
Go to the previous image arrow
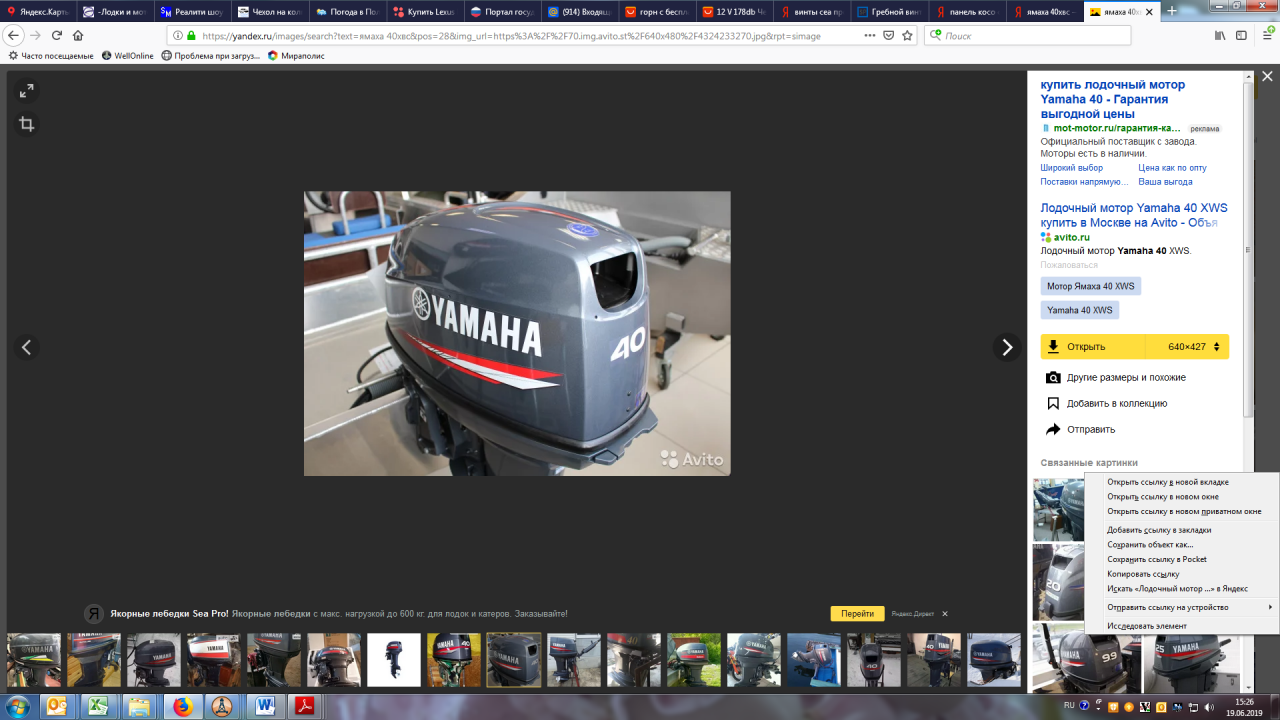27,347
